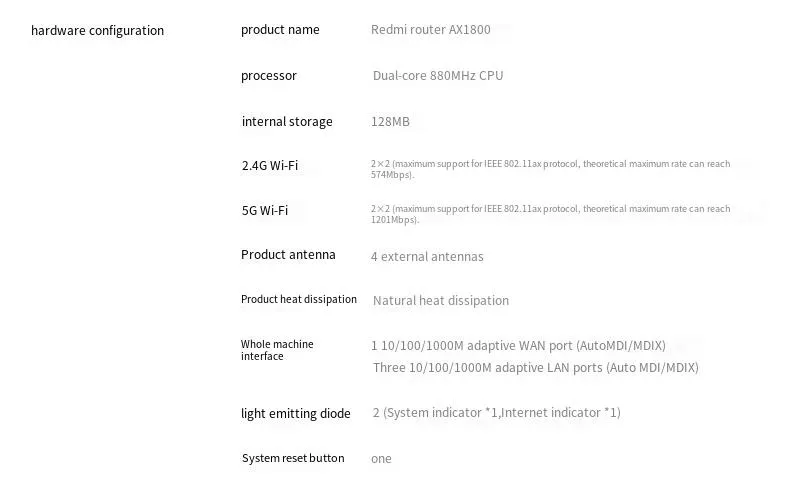Viewport: 800px width, 488px height.
Task: Click the 574Mbps 2.4G description text
Action: pos(551,169)
